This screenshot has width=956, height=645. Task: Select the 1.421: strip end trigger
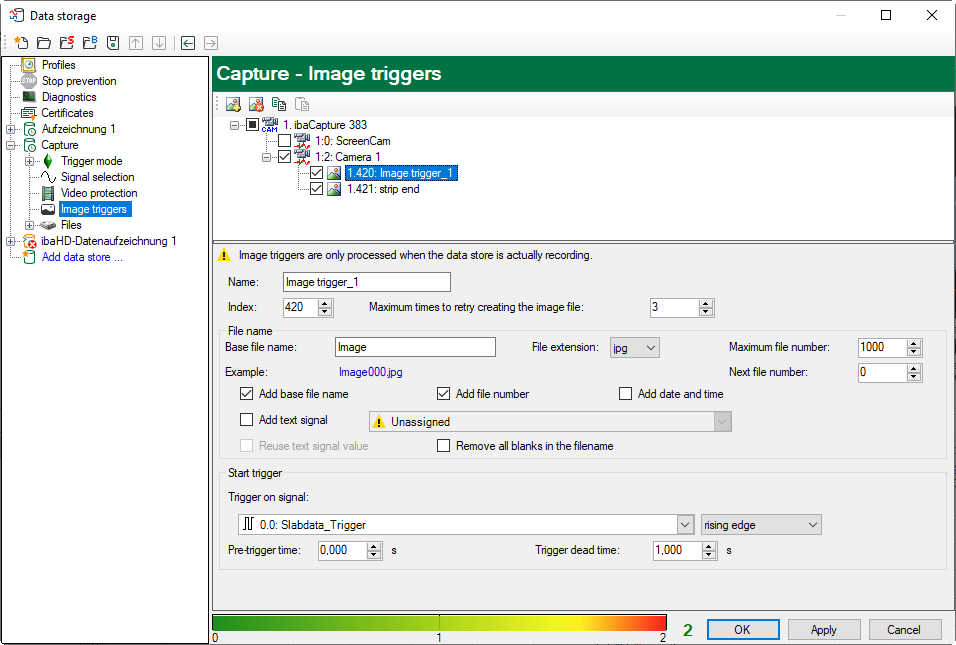[383, 189]
